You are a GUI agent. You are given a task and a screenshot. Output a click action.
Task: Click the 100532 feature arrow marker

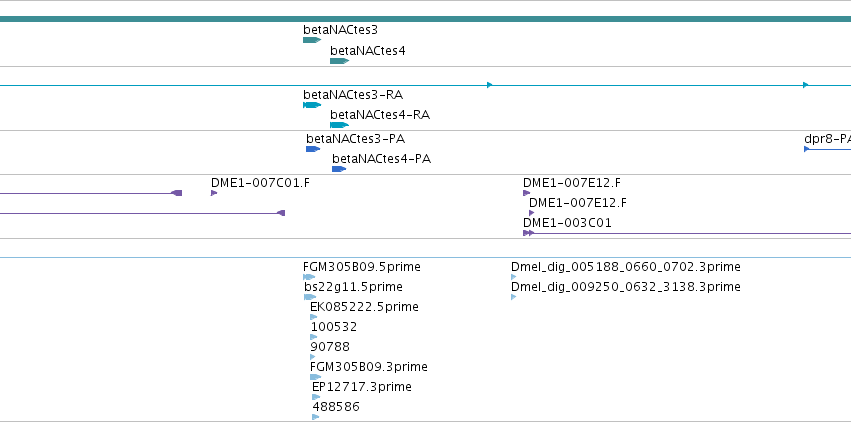click(x=314, y=337)
